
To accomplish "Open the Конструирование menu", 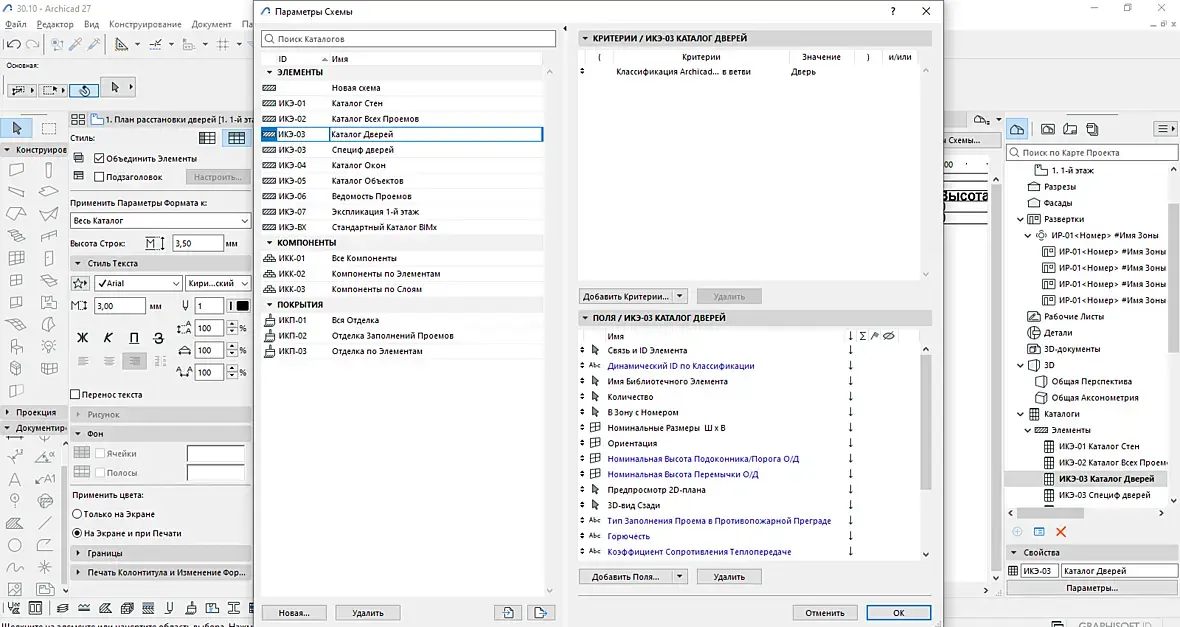I will (145, 24).
